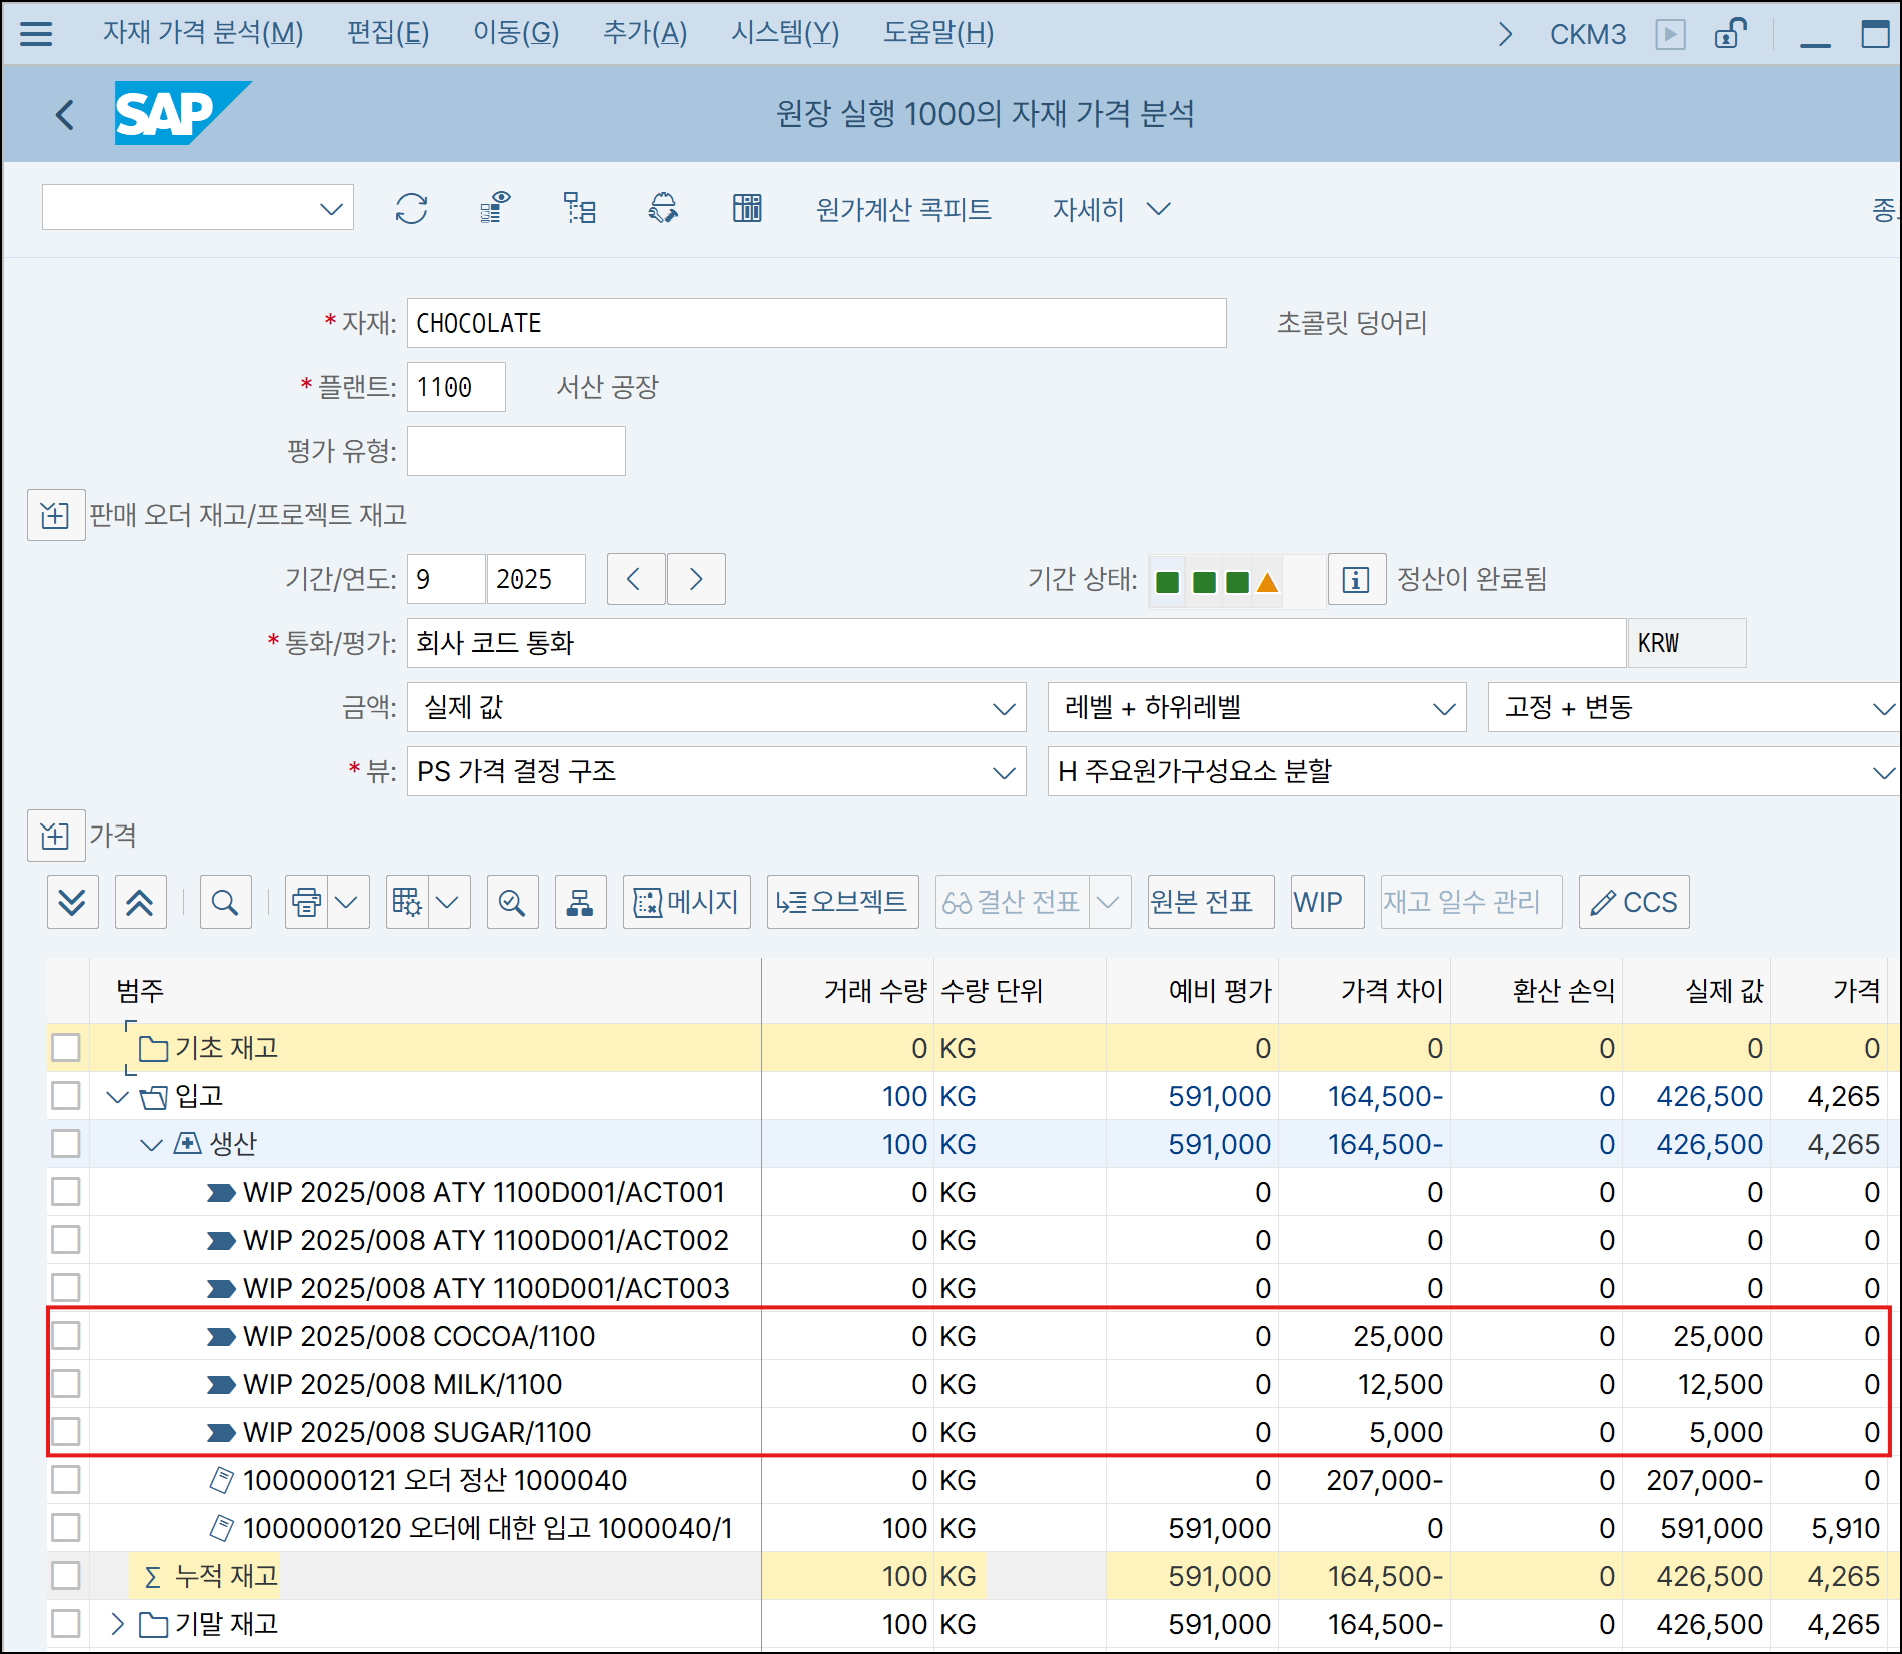The width and height of the screenshot is (1902, 1654).
Task: Expand all tree nodes icon
Action: tap(72, 902)
